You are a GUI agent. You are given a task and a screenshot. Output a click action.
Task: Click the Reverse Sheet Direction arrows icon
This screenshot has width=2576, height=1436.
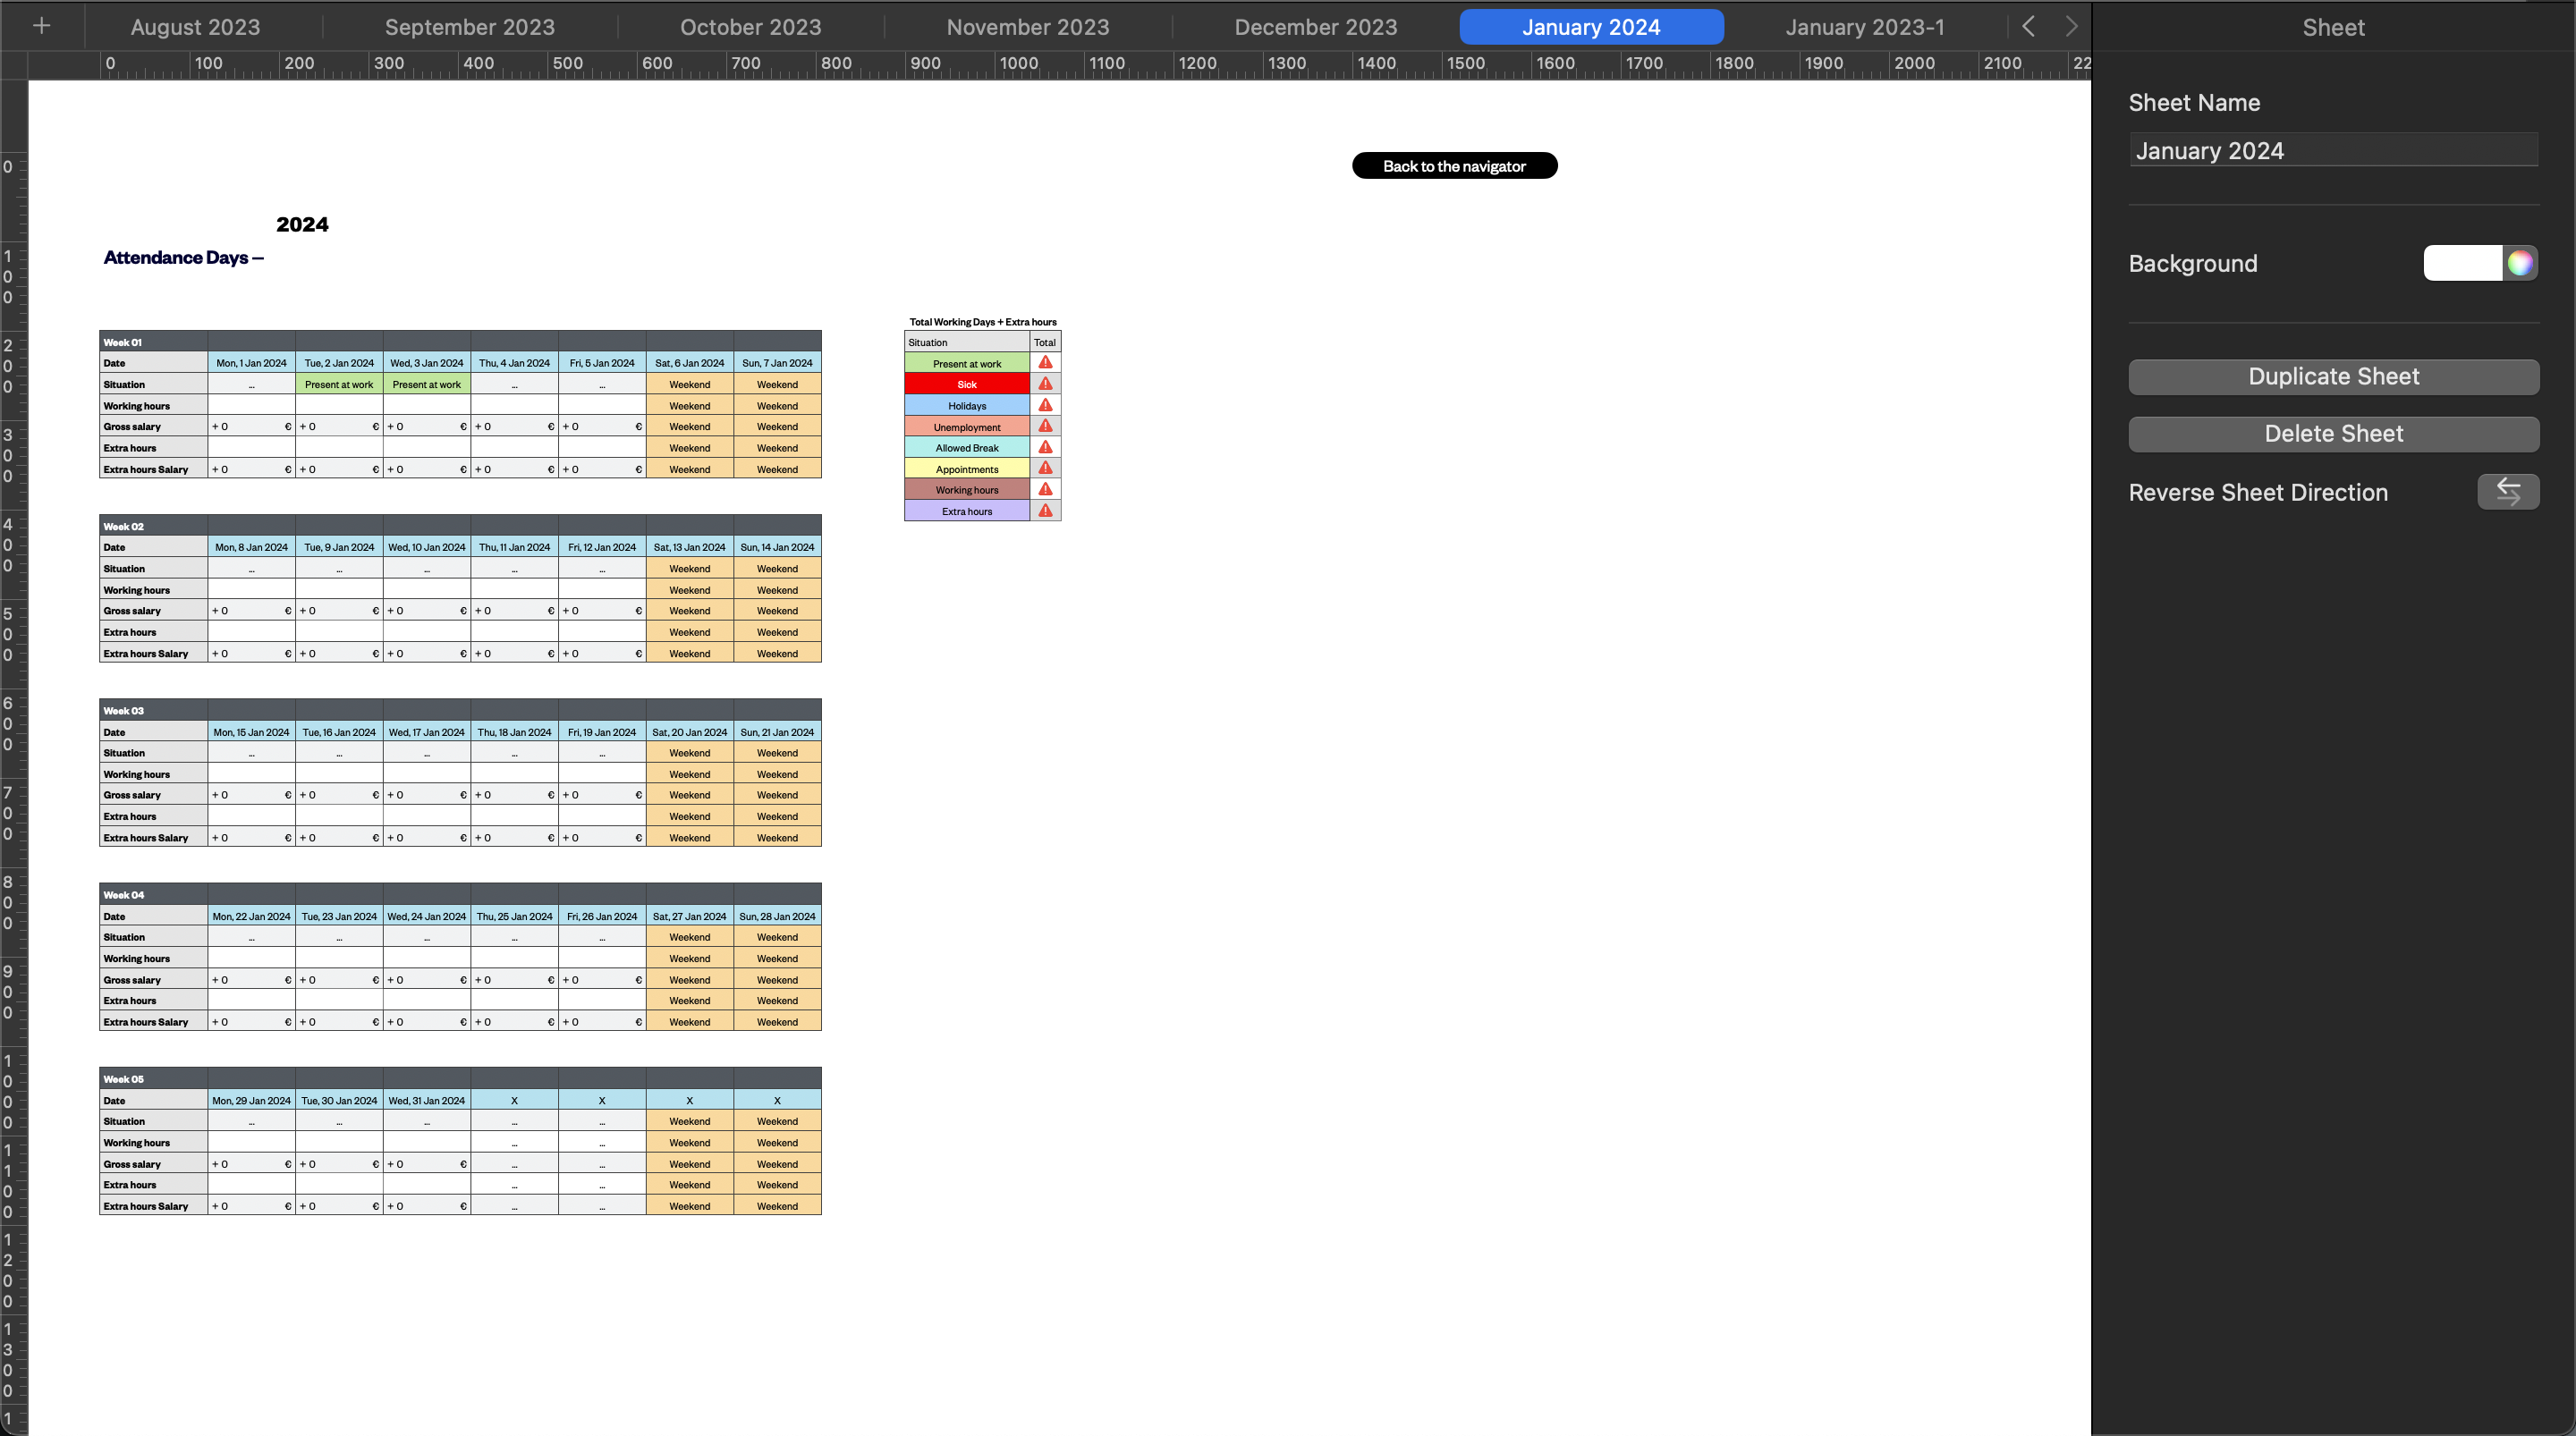pyautogui.click(x=2507, y=492)
